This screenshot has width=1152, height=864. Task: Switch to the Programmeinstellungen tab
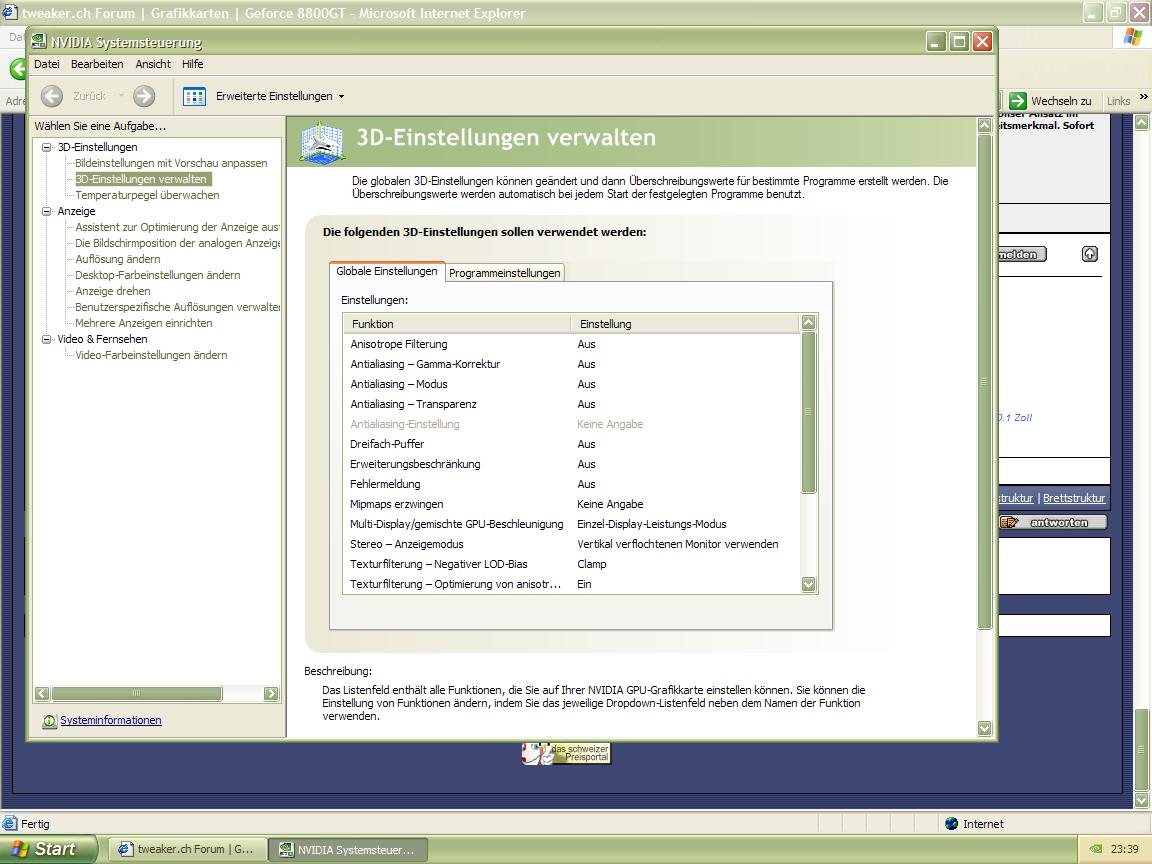504,273
